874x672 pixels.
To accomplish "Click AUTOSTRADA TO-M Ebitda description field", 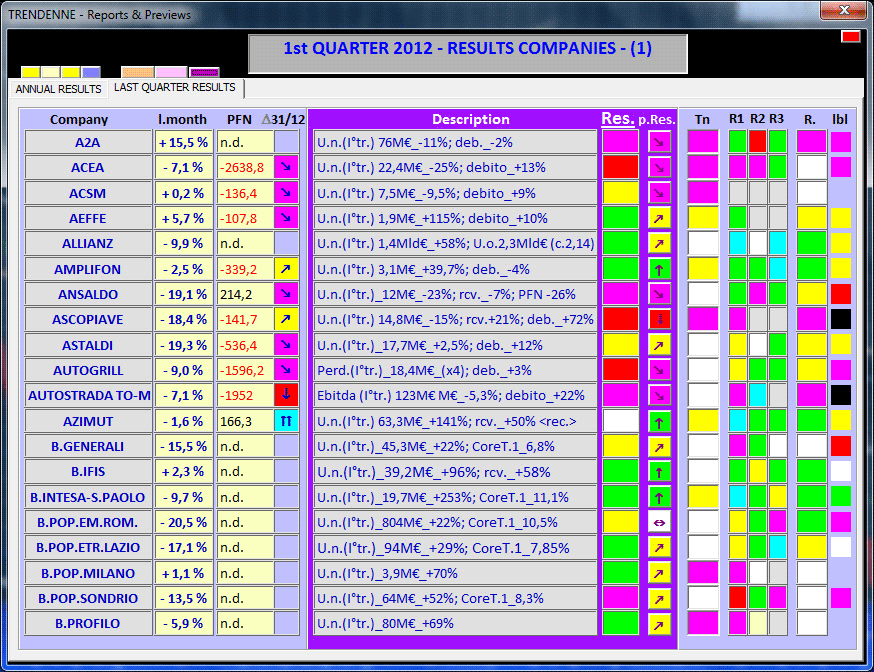I will [x=455, y=396].
